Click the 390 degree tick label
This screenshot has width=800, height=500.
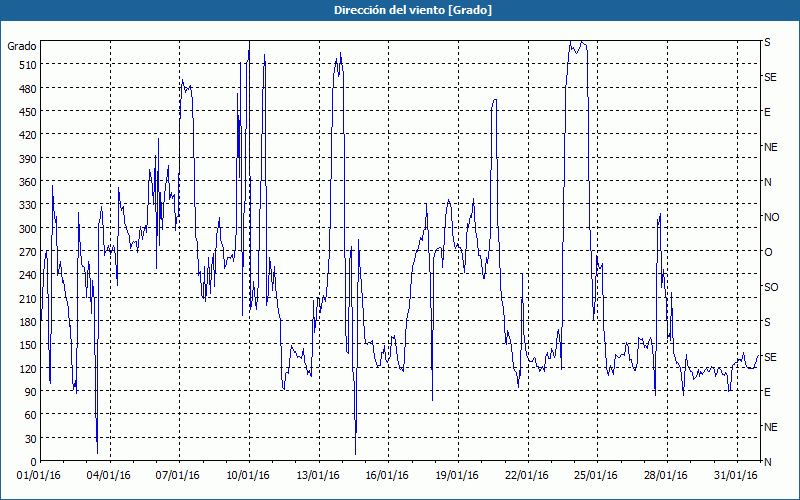coord(27,159)
